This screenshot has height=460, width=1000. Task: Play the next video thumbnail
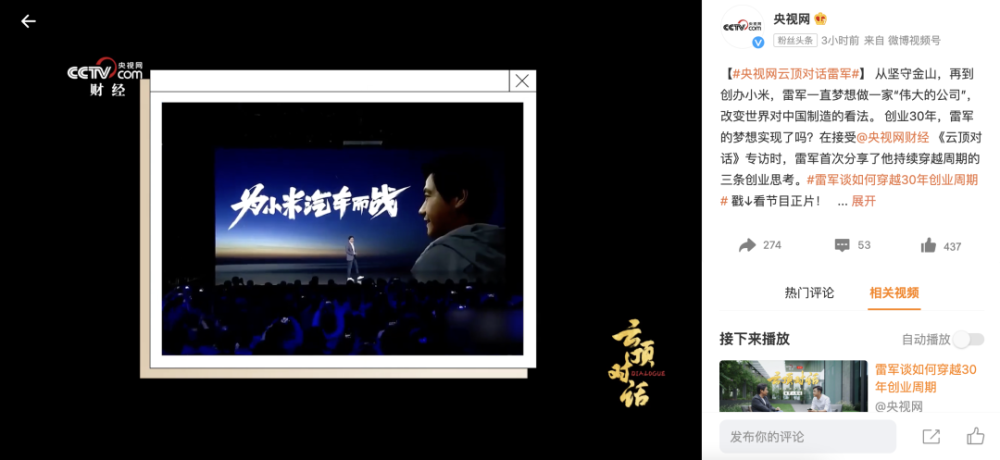pyautogui.click(x=793, y=386)
